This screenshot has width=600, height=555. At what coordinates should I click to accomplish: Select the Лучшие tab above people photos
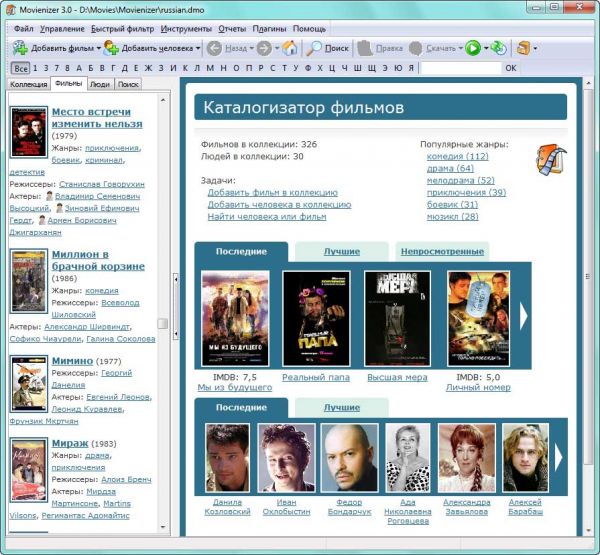pos(342,408)
